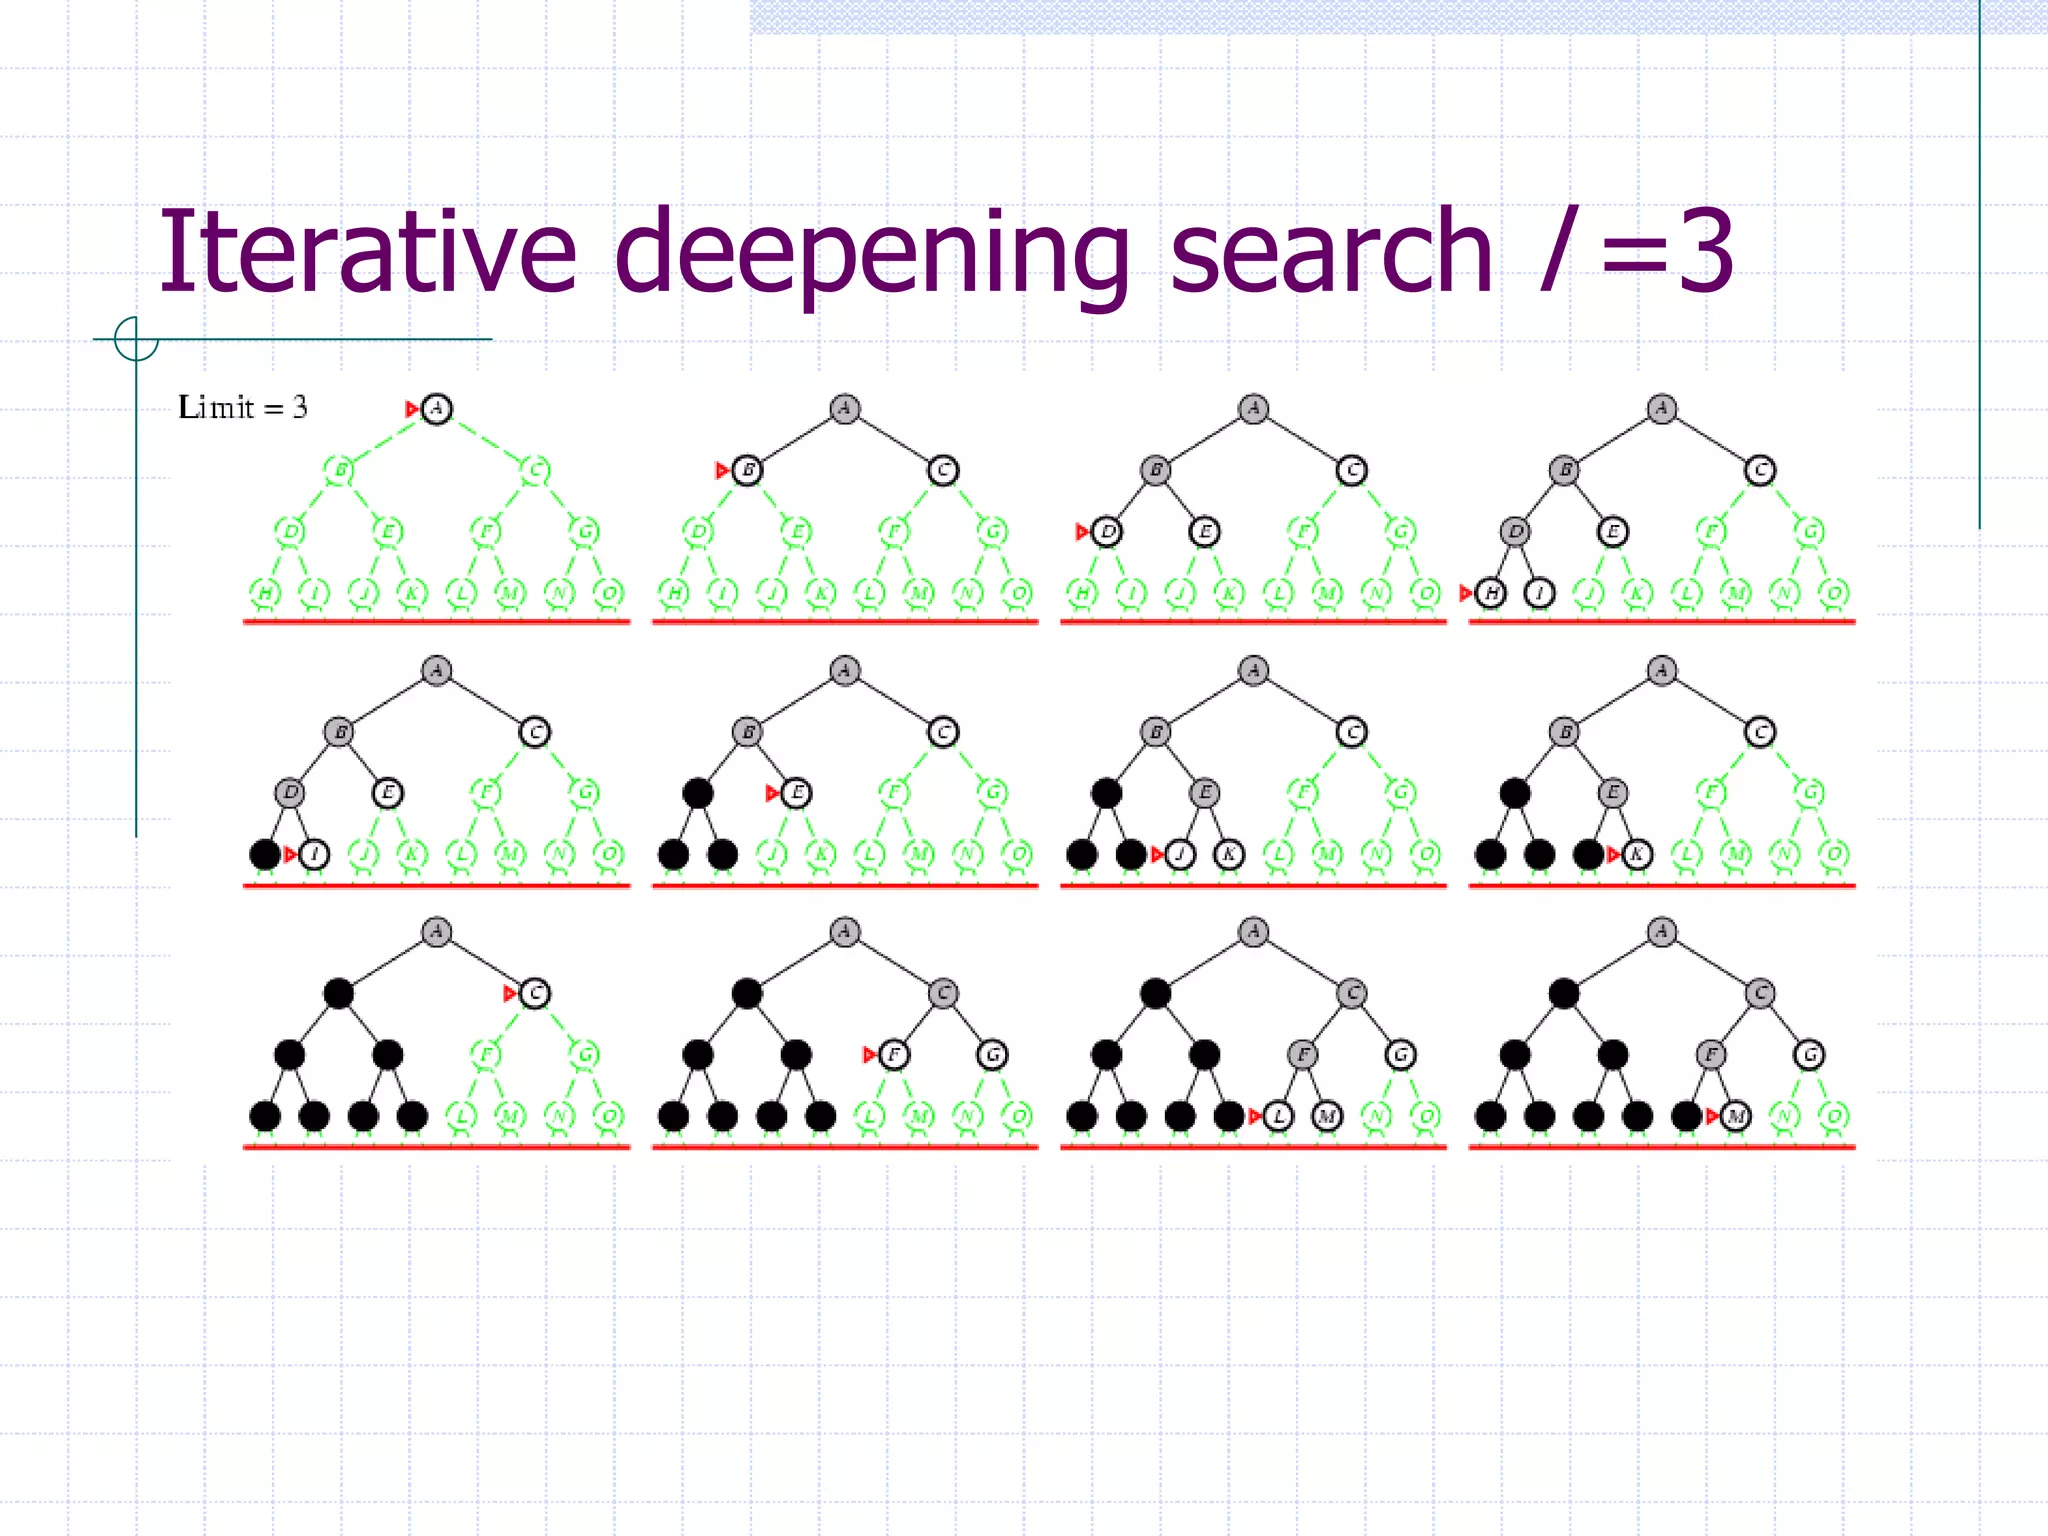Select node B marked by red arrow
The width and height of the screenshot is (2048, 1536).
coord(747,470)
